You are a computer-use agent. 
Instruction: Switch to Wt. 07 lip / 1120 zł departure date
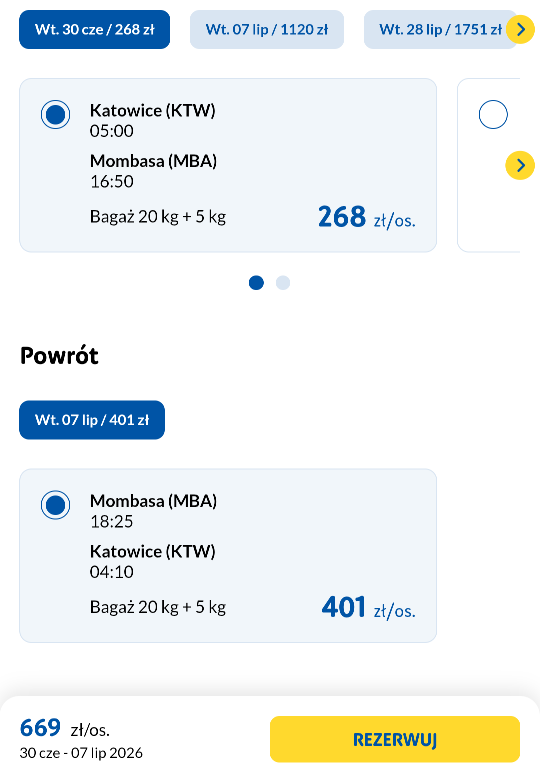click(267, 29)
